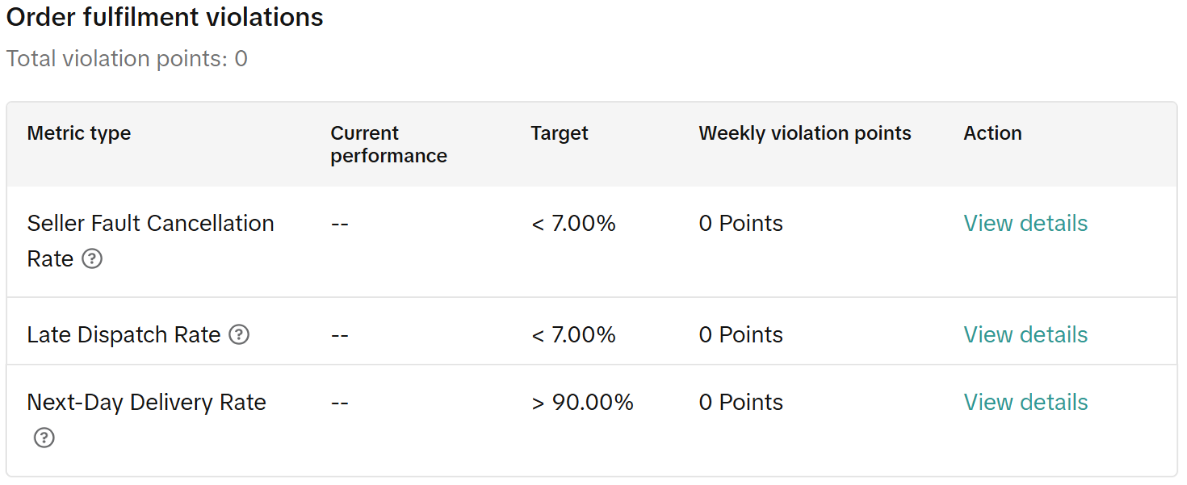Click help icon beside Seller Fault Cancellation Rate
This screenshot has height=485, width=1187.
coord(92,260)
